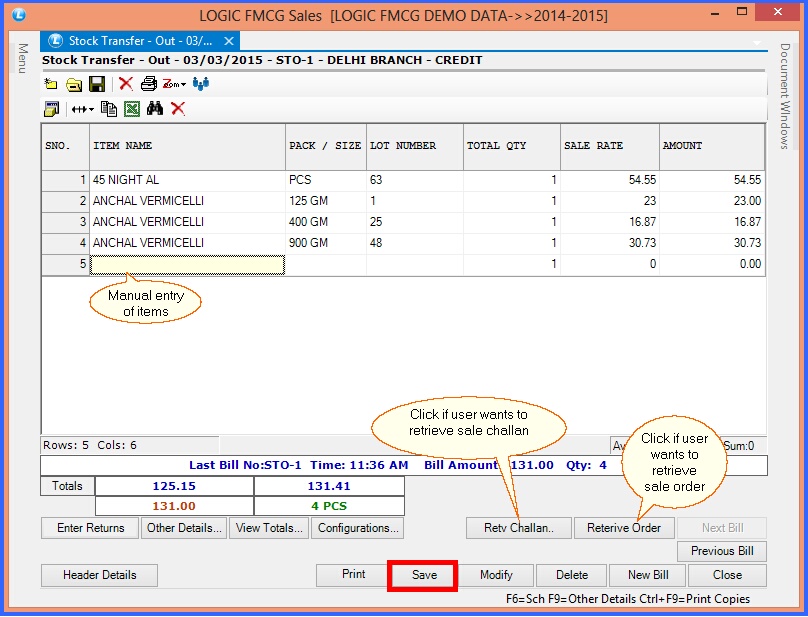
Task: Click the 125 GM pack size cell
Action: coord(326,201)
